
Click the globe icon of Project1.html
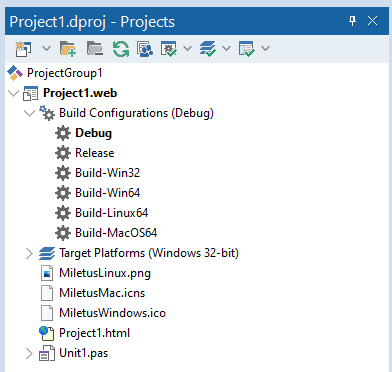46,334
